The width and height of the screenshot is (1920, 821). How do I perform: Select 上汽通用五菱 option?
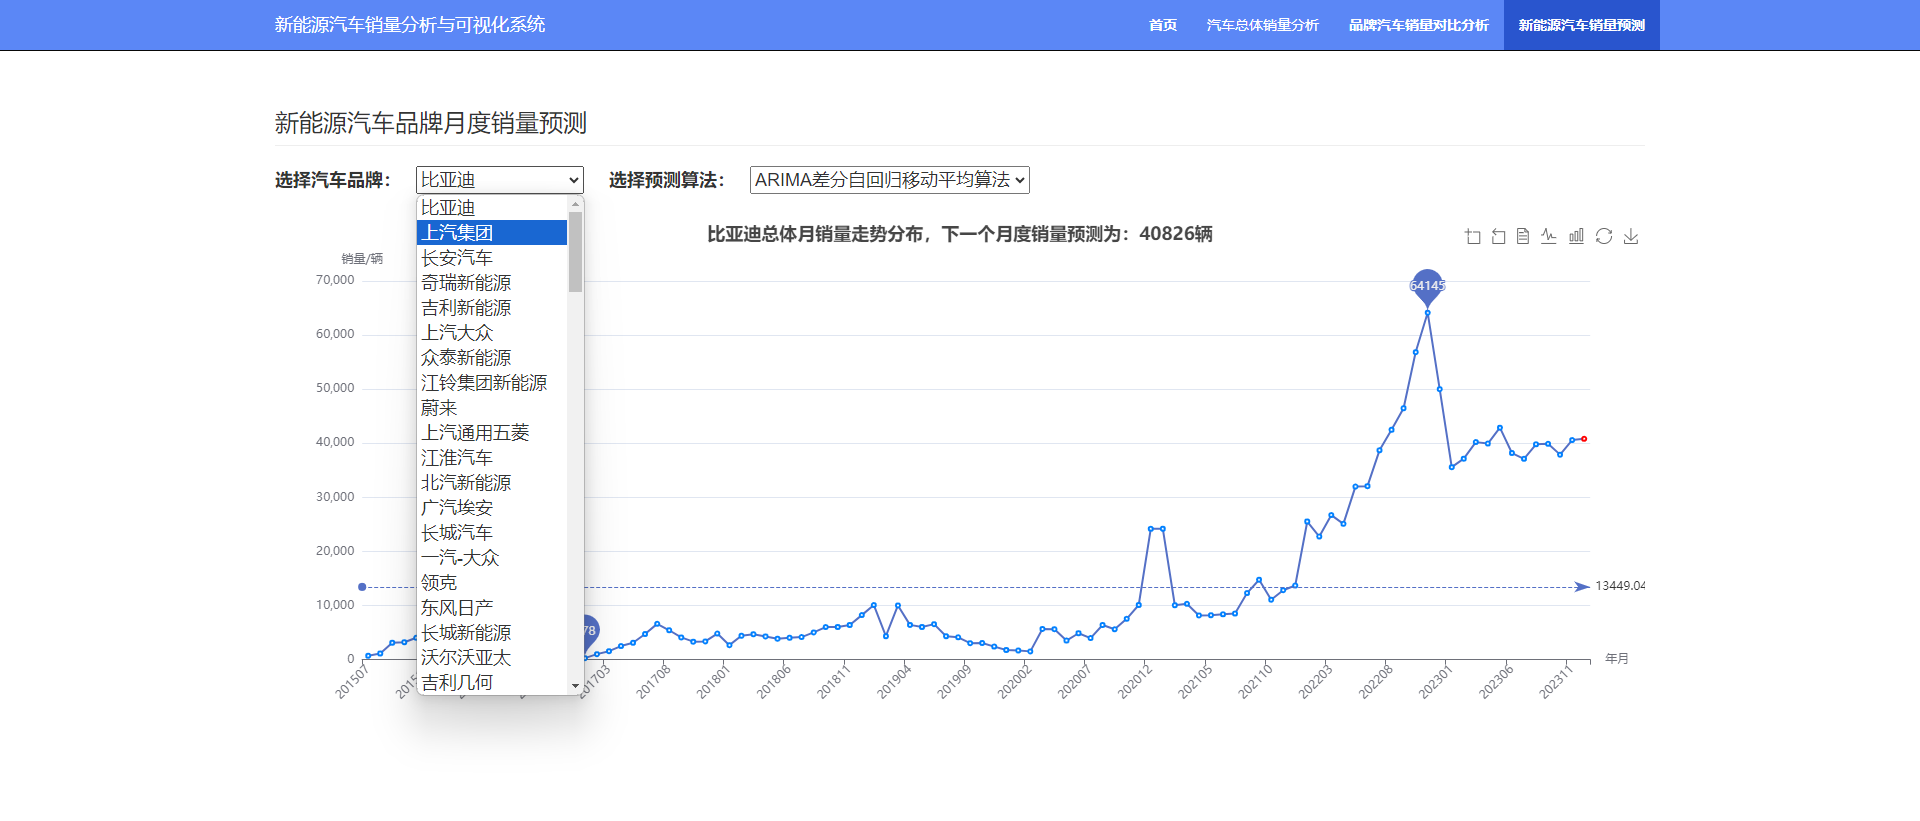coord(492,433)
